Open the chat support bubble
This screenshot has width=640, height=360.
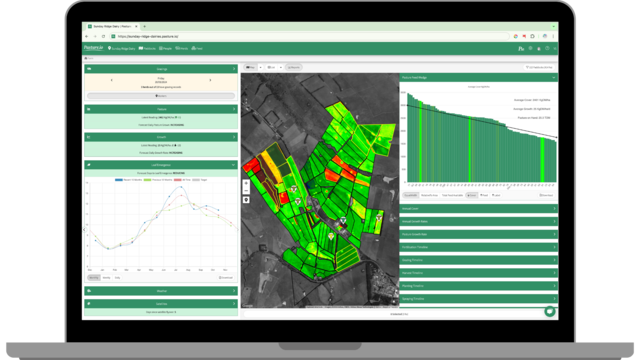pos(550,311)
